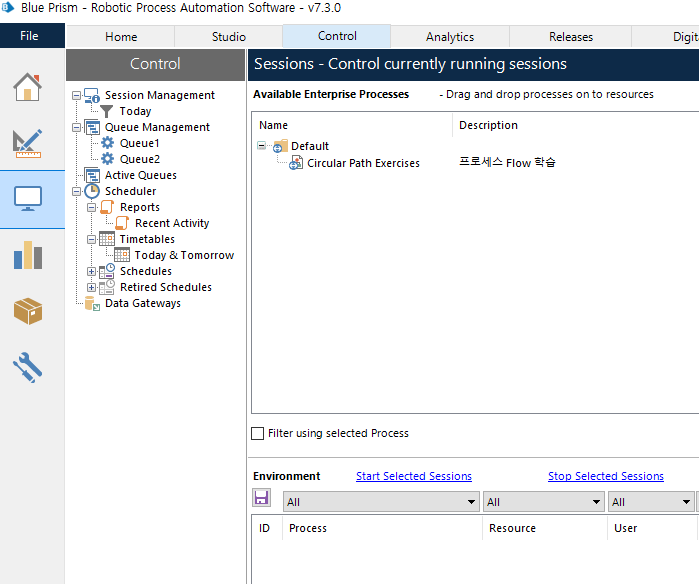
Task: Open the Home sidebar house icon
Action: pyautogui.click(x=28, y=87)
